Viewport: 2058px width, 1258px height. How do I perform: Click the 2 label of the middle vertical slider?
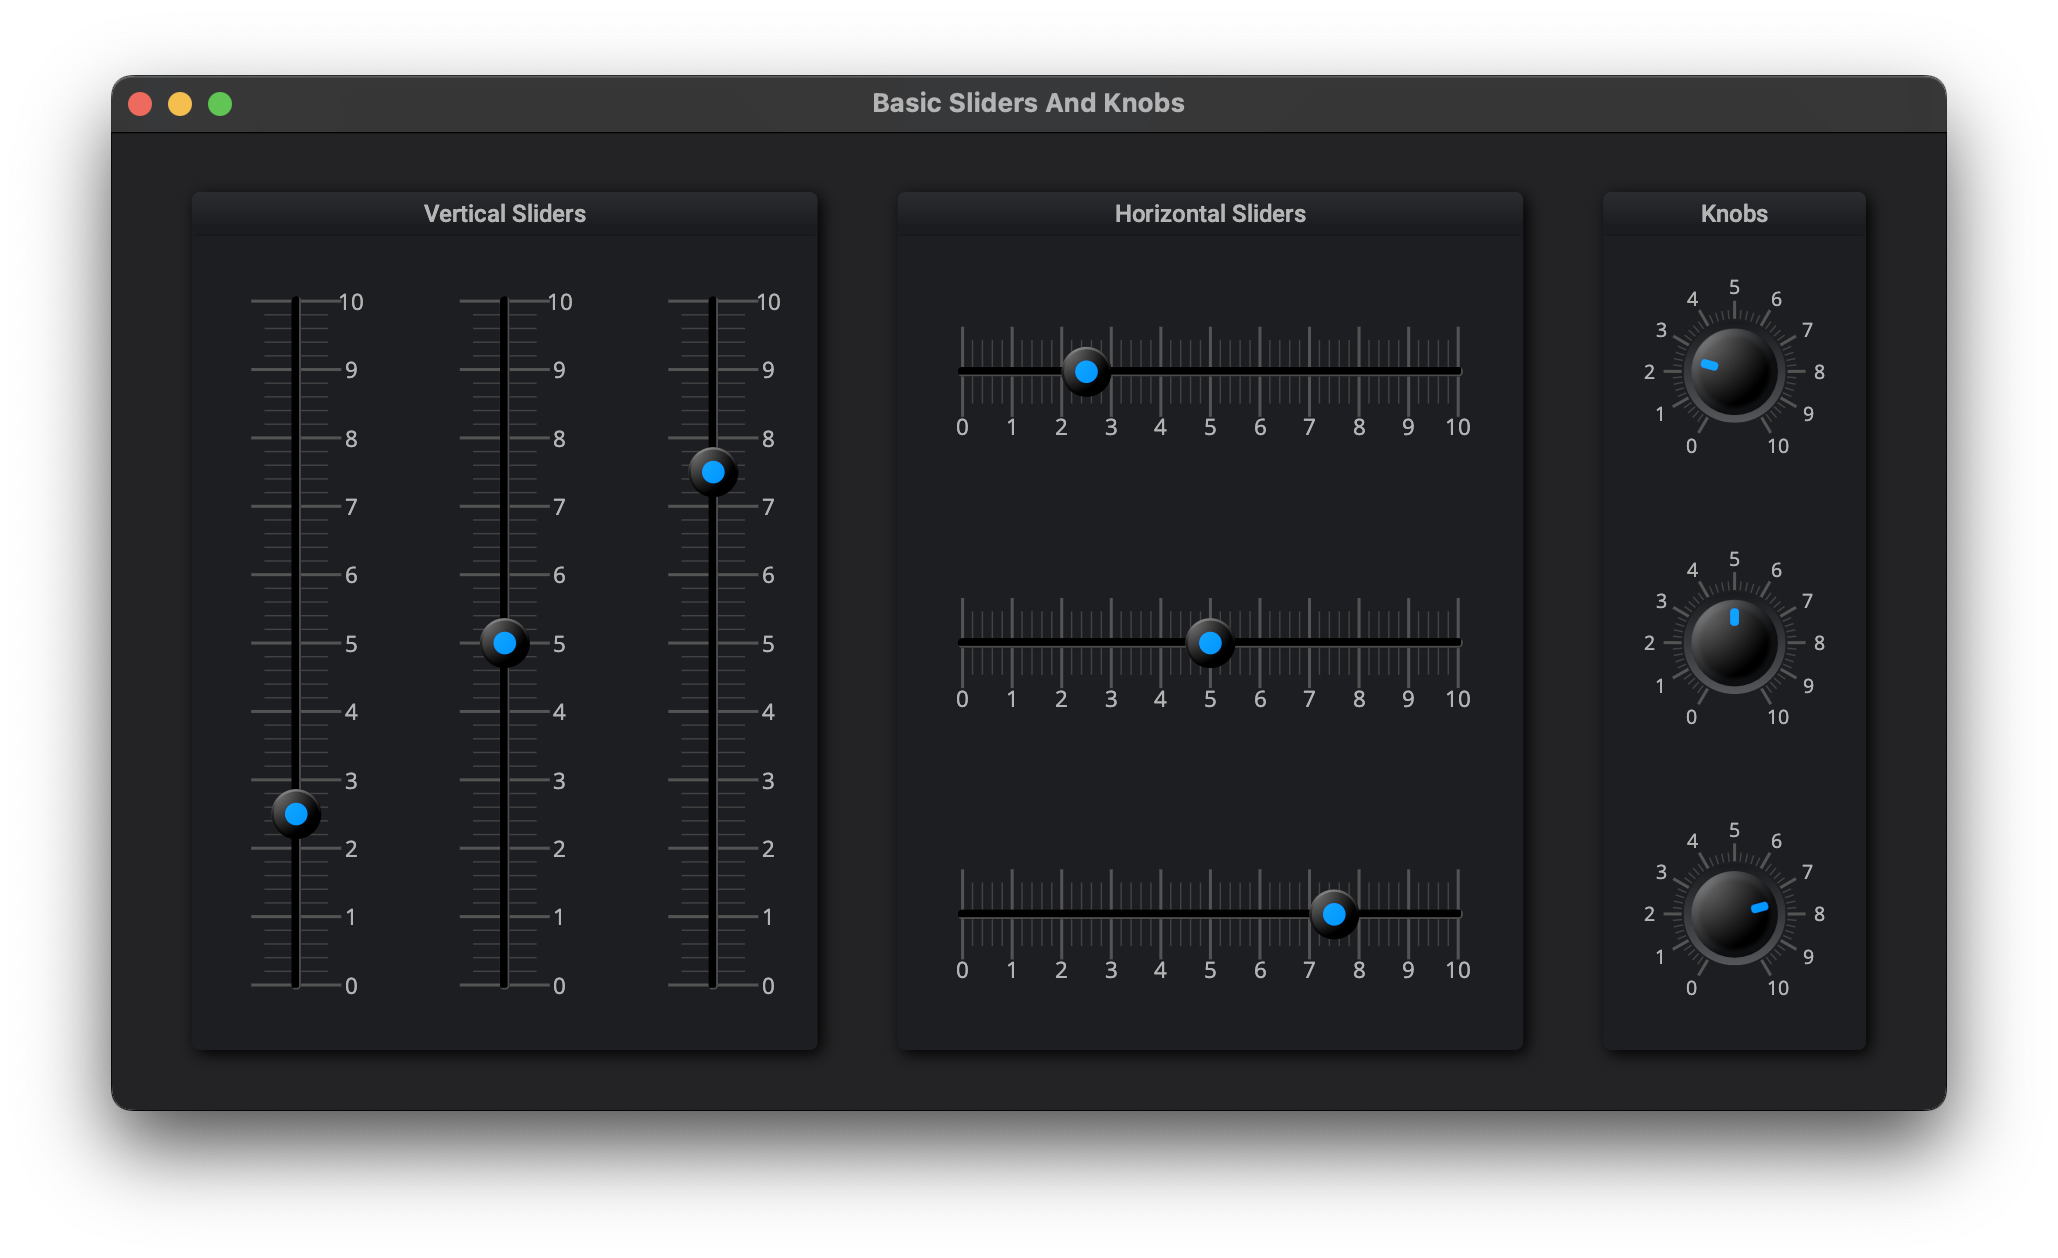click(x=559, y=849)
